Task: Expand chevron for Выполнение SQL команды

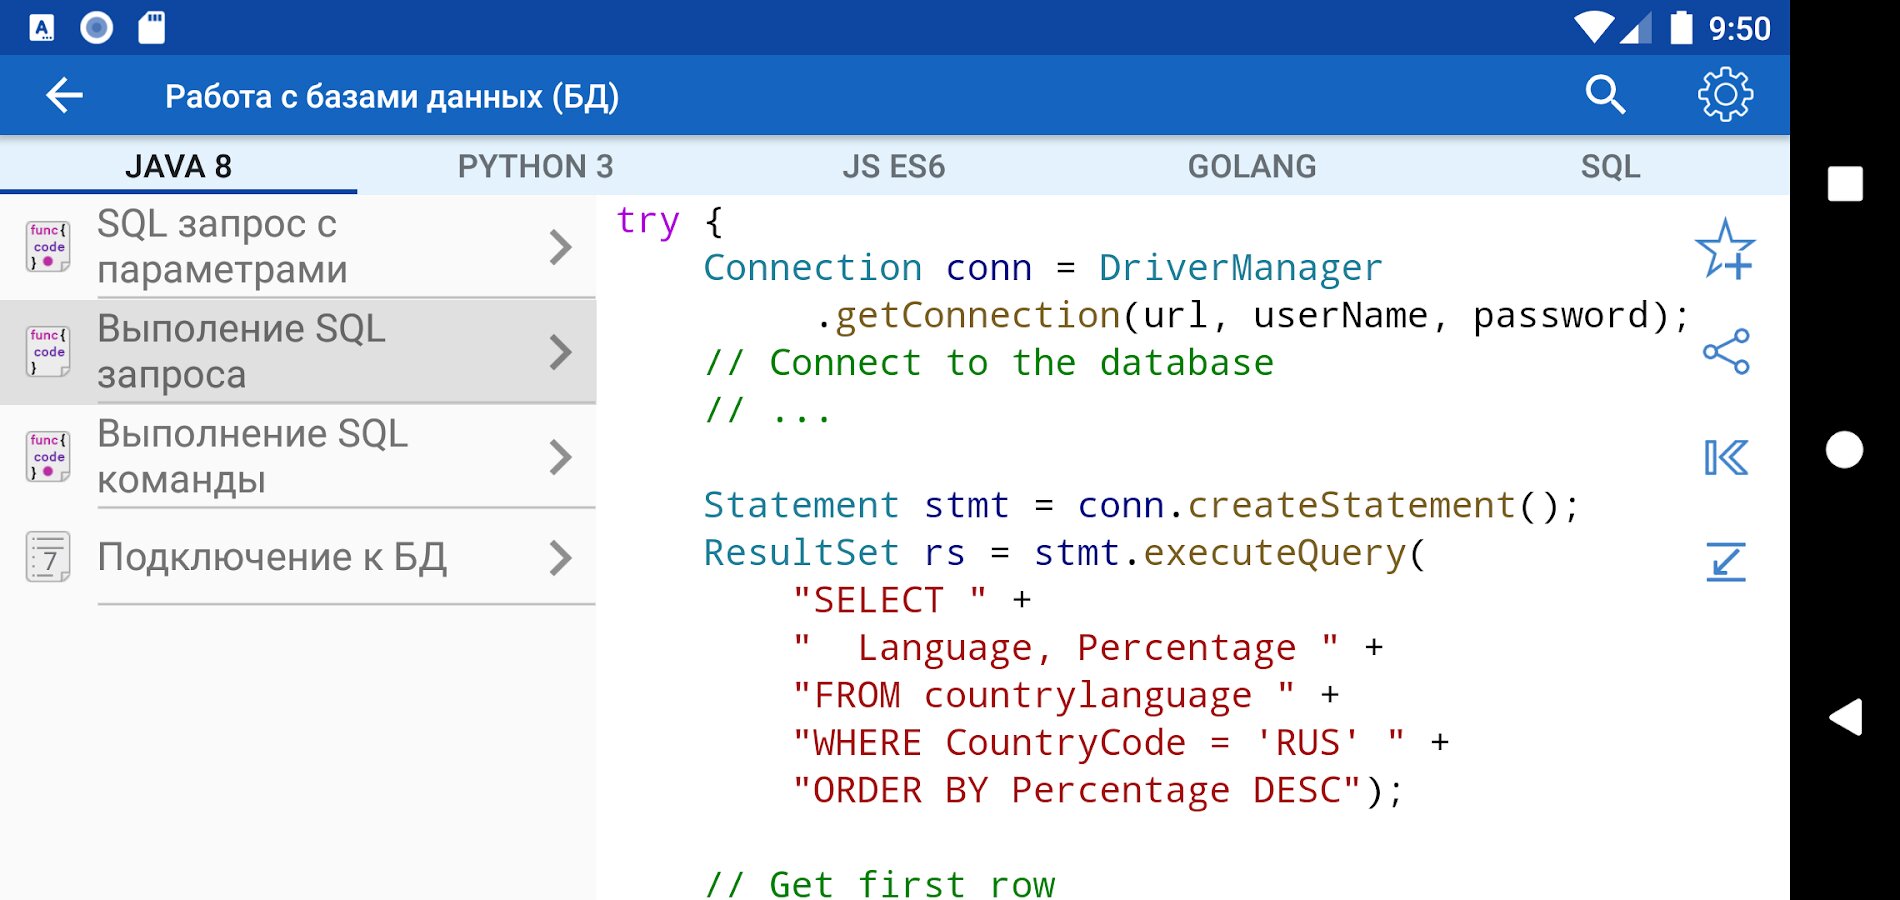Action: 561,457
